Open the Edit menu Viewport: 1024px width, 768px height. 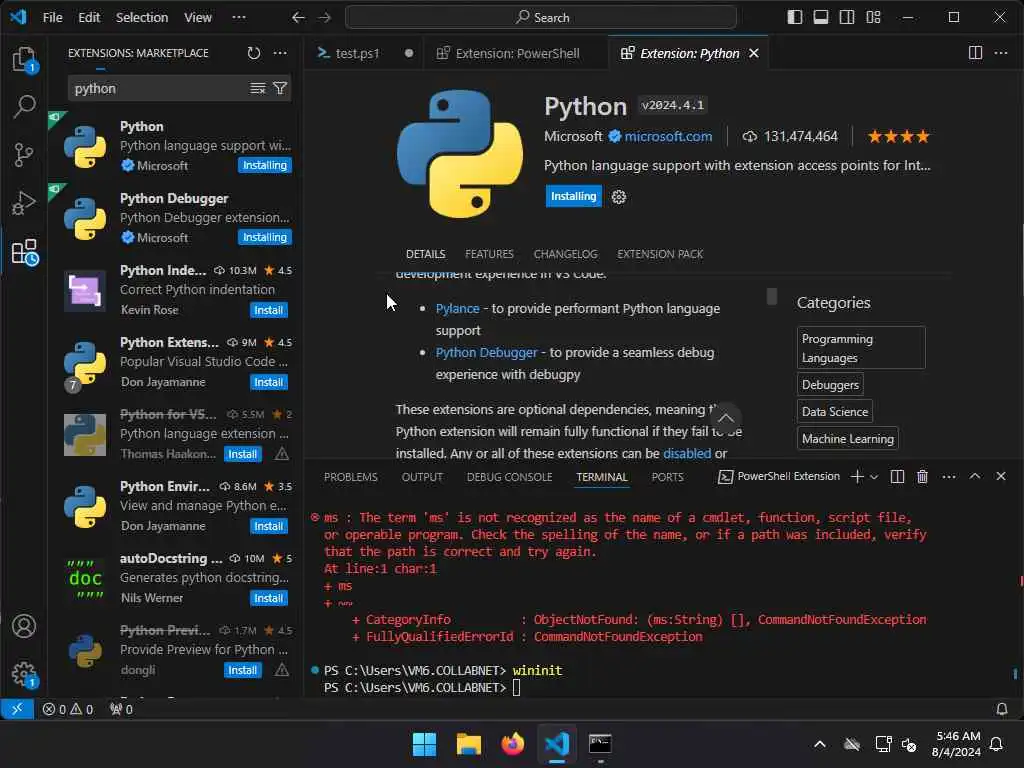click(x=89, y=18)
